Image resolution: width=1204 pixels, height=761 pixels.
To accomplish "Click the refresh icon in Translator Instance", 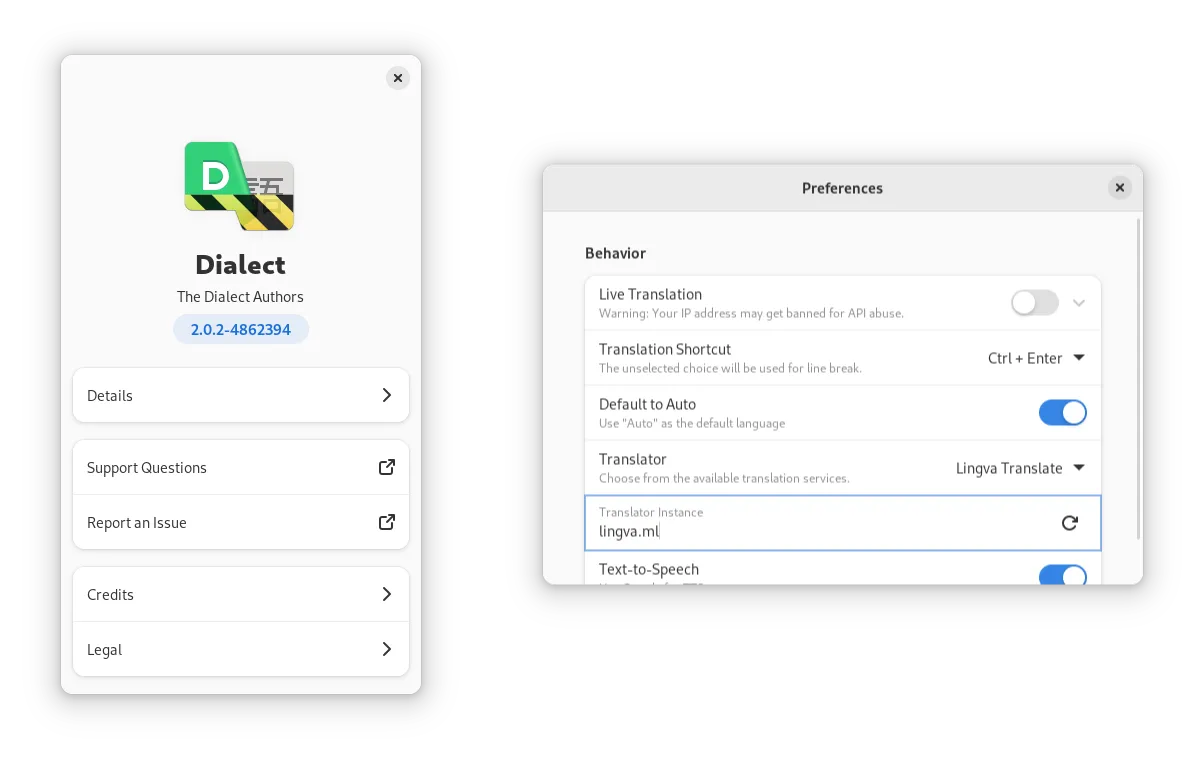I will pos(1069,523).
